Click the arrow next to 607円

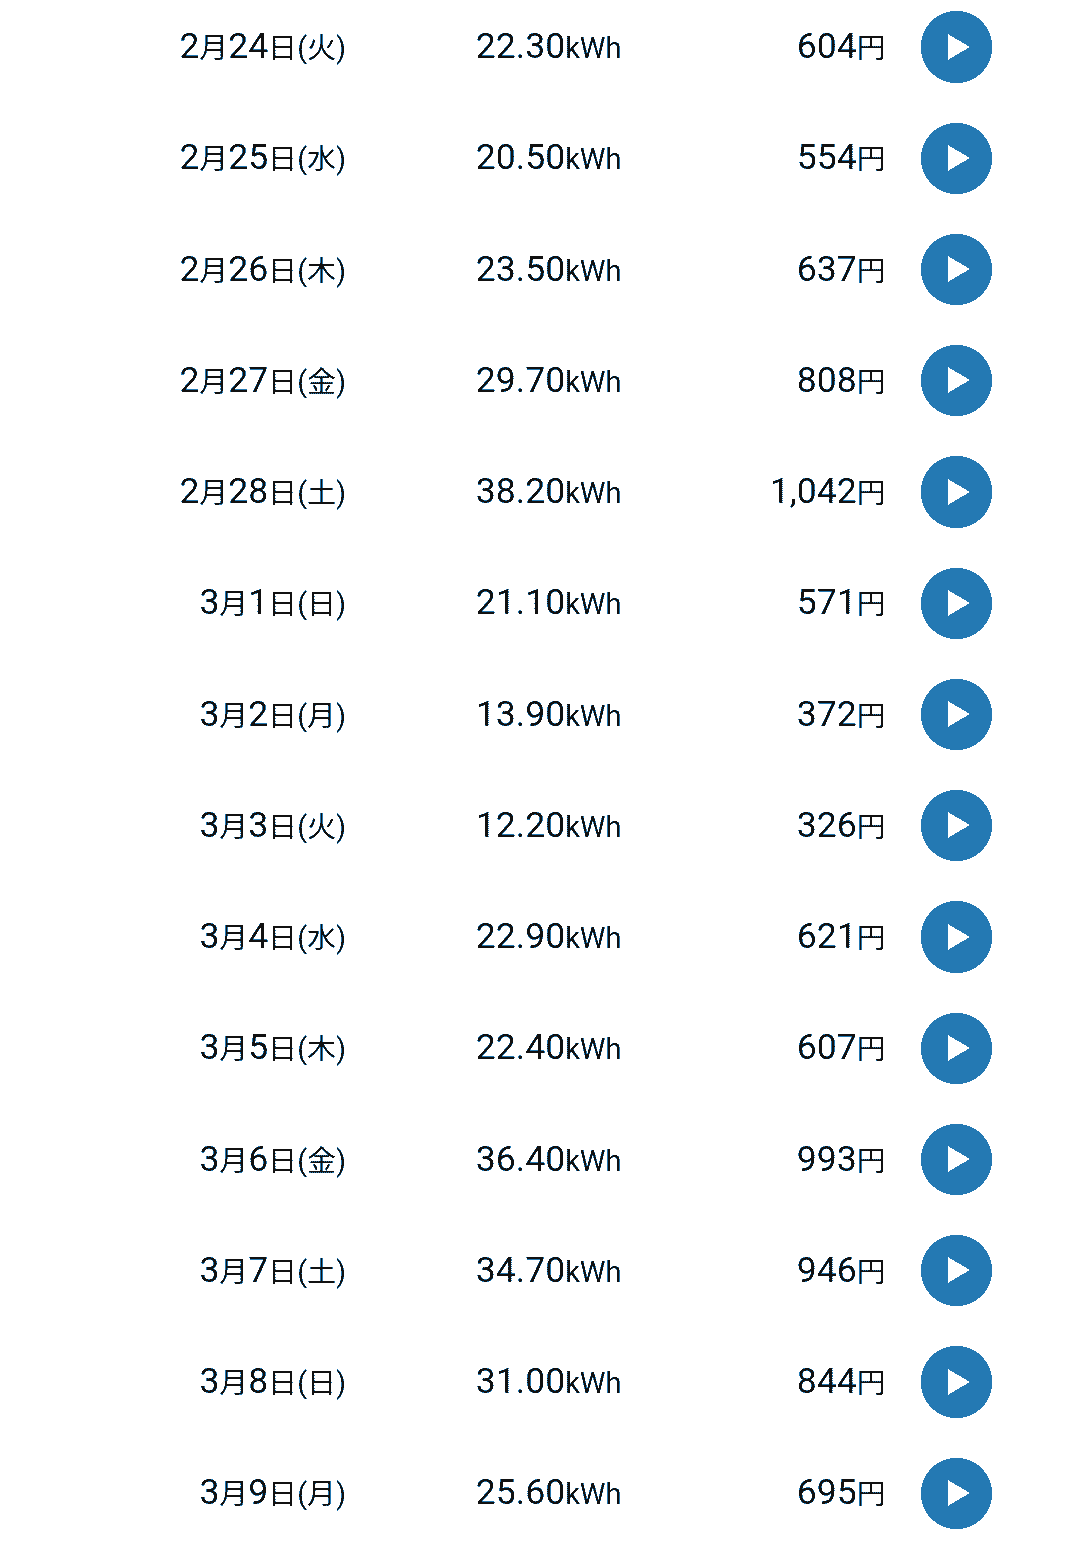(x=956, y=1048)
